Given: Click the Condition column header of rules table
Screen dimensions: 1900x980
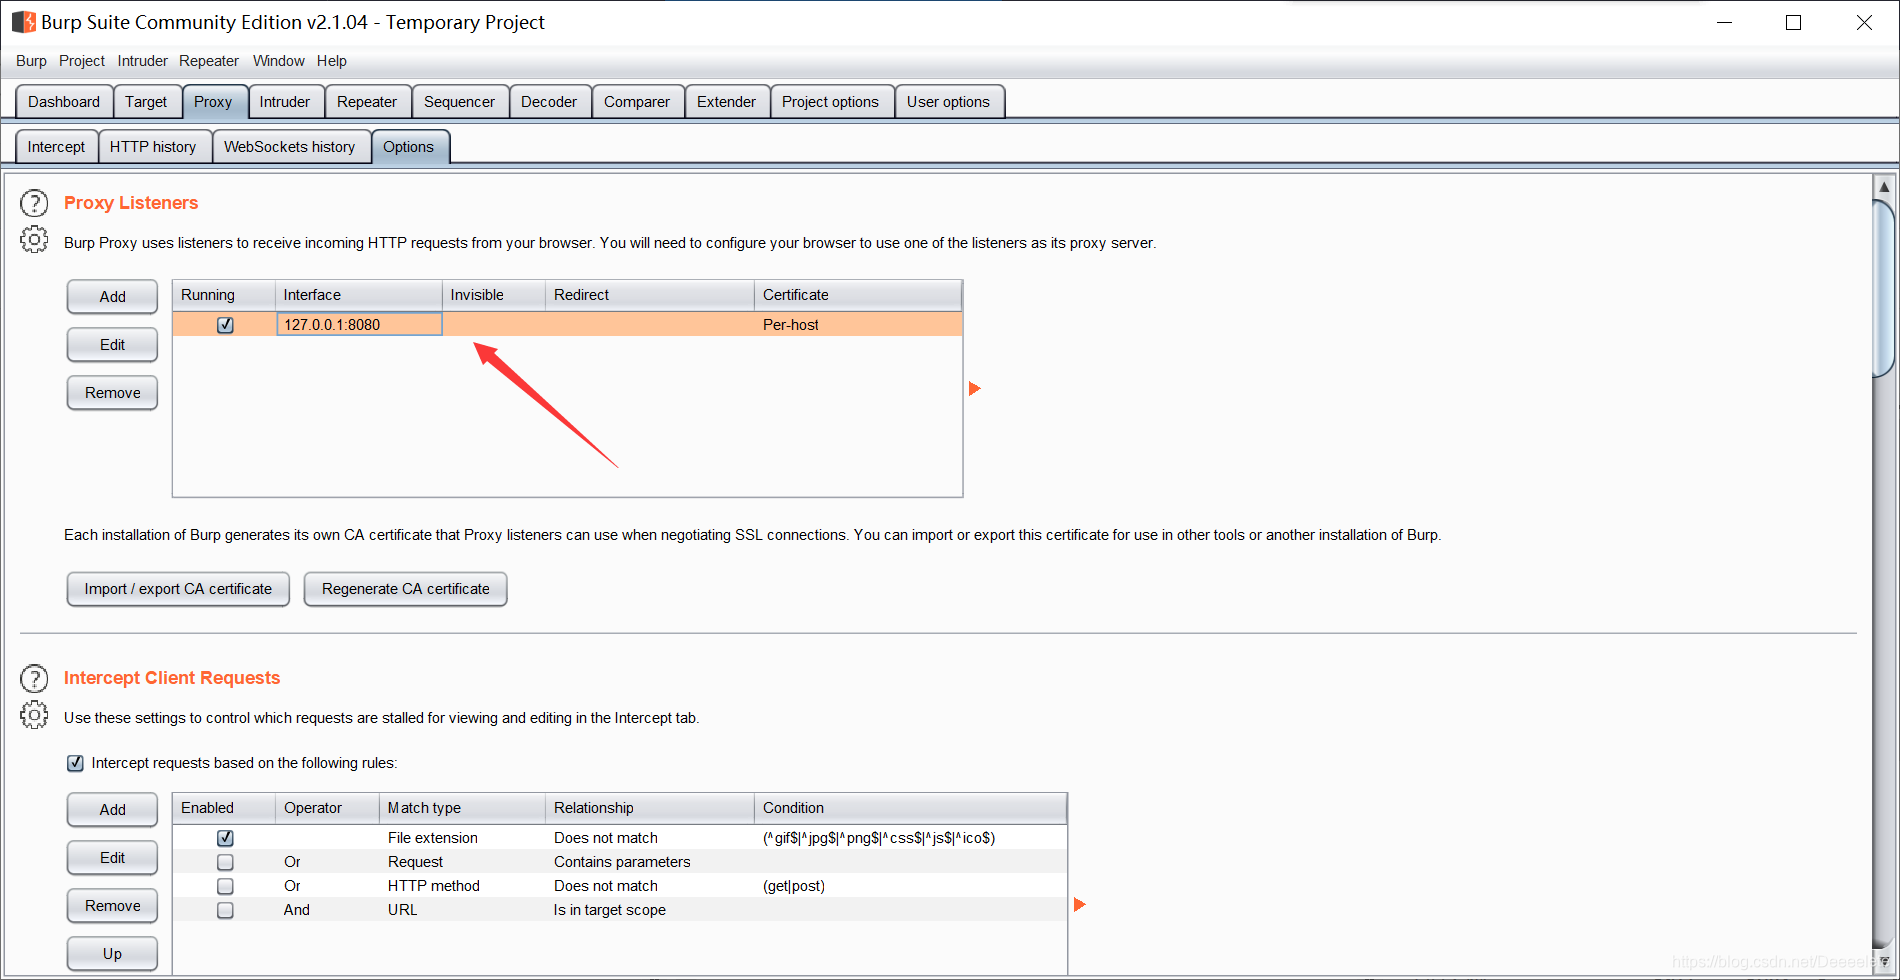Looking at the screenshot, I should click(910, 808).
